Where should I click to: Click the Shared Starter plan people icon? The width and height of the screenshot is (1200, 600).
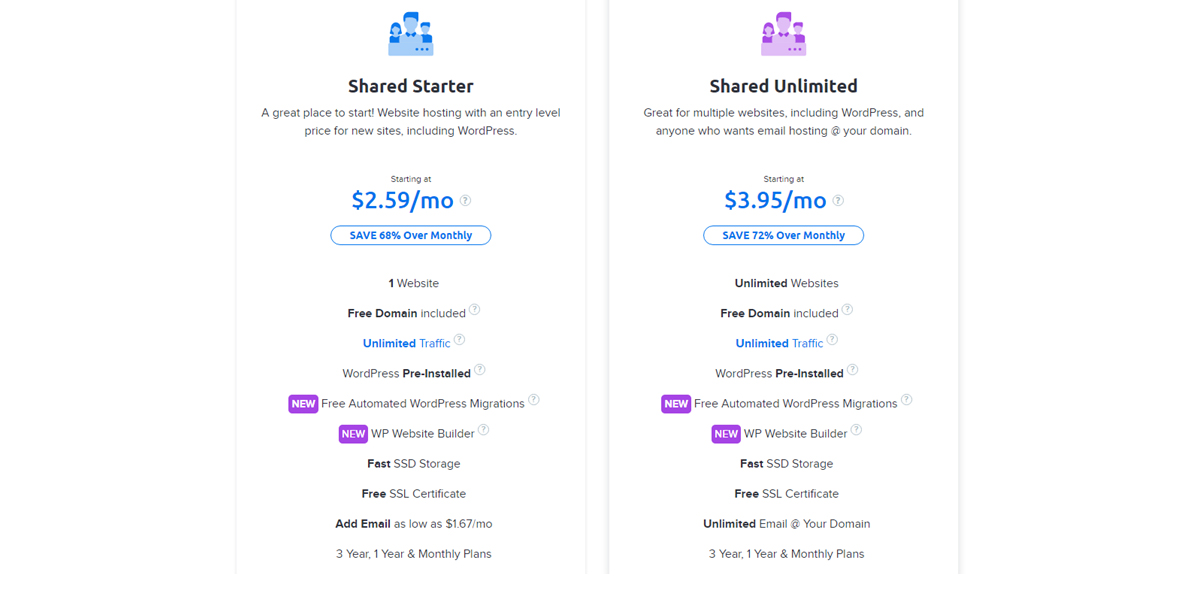pyautogui.click(x=410, y=35)
